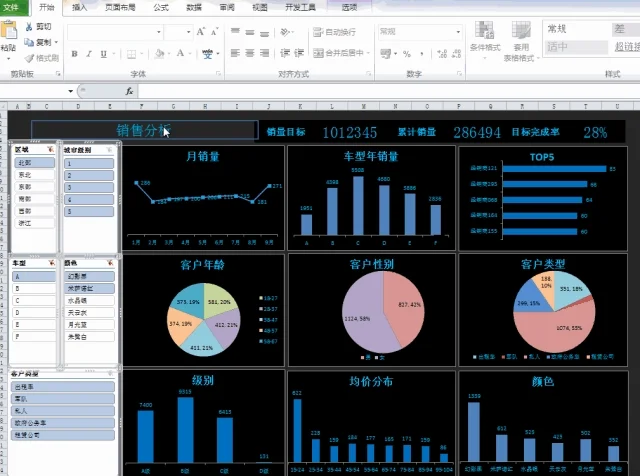Apply top vertical alignment
The height and width of the screenshot is (476, 640).
[235, 31]
